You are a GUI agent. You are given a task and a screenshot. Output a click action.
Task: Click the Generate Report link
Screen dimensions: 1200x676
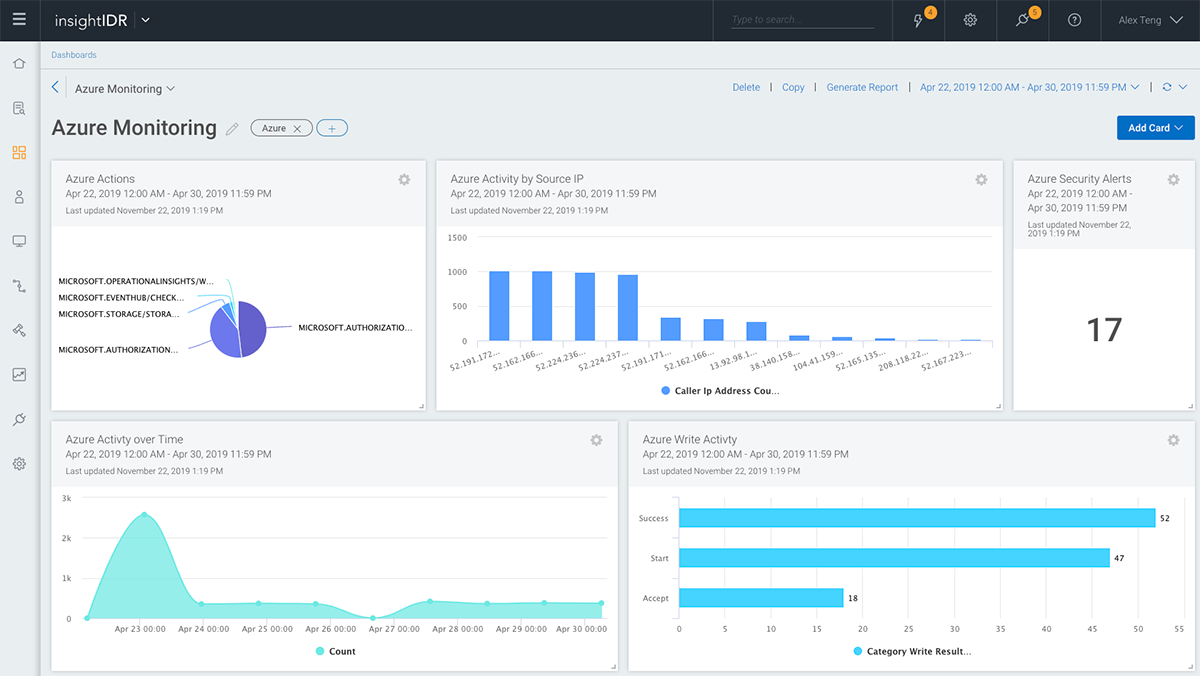point(862,88)
